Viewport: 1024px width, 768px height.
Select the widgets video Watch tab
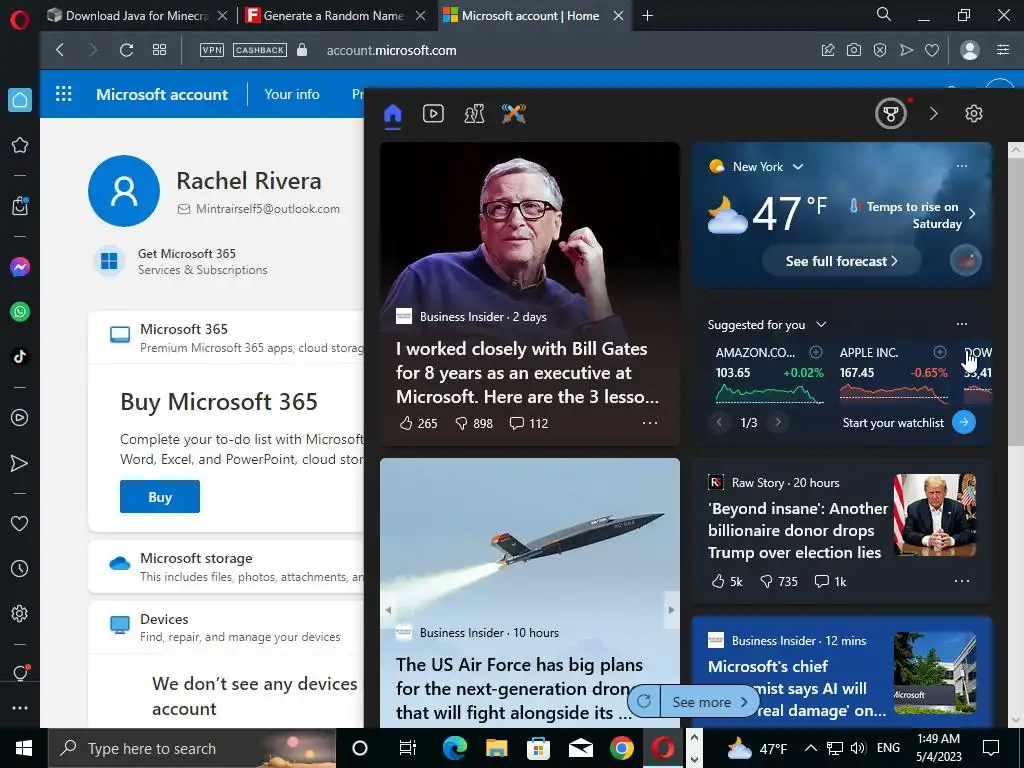pos(433,114)
